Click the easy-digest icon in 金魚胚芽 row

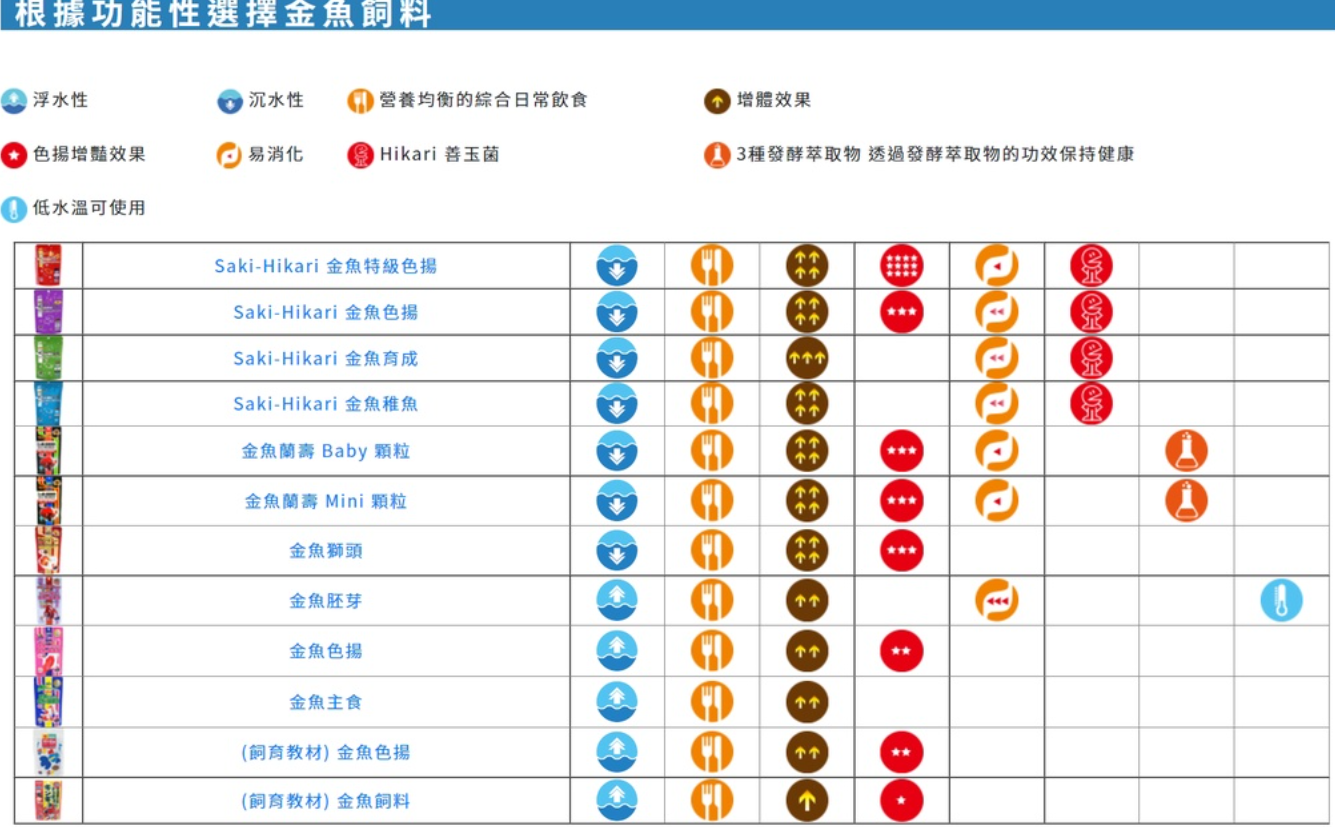[996, 601]
